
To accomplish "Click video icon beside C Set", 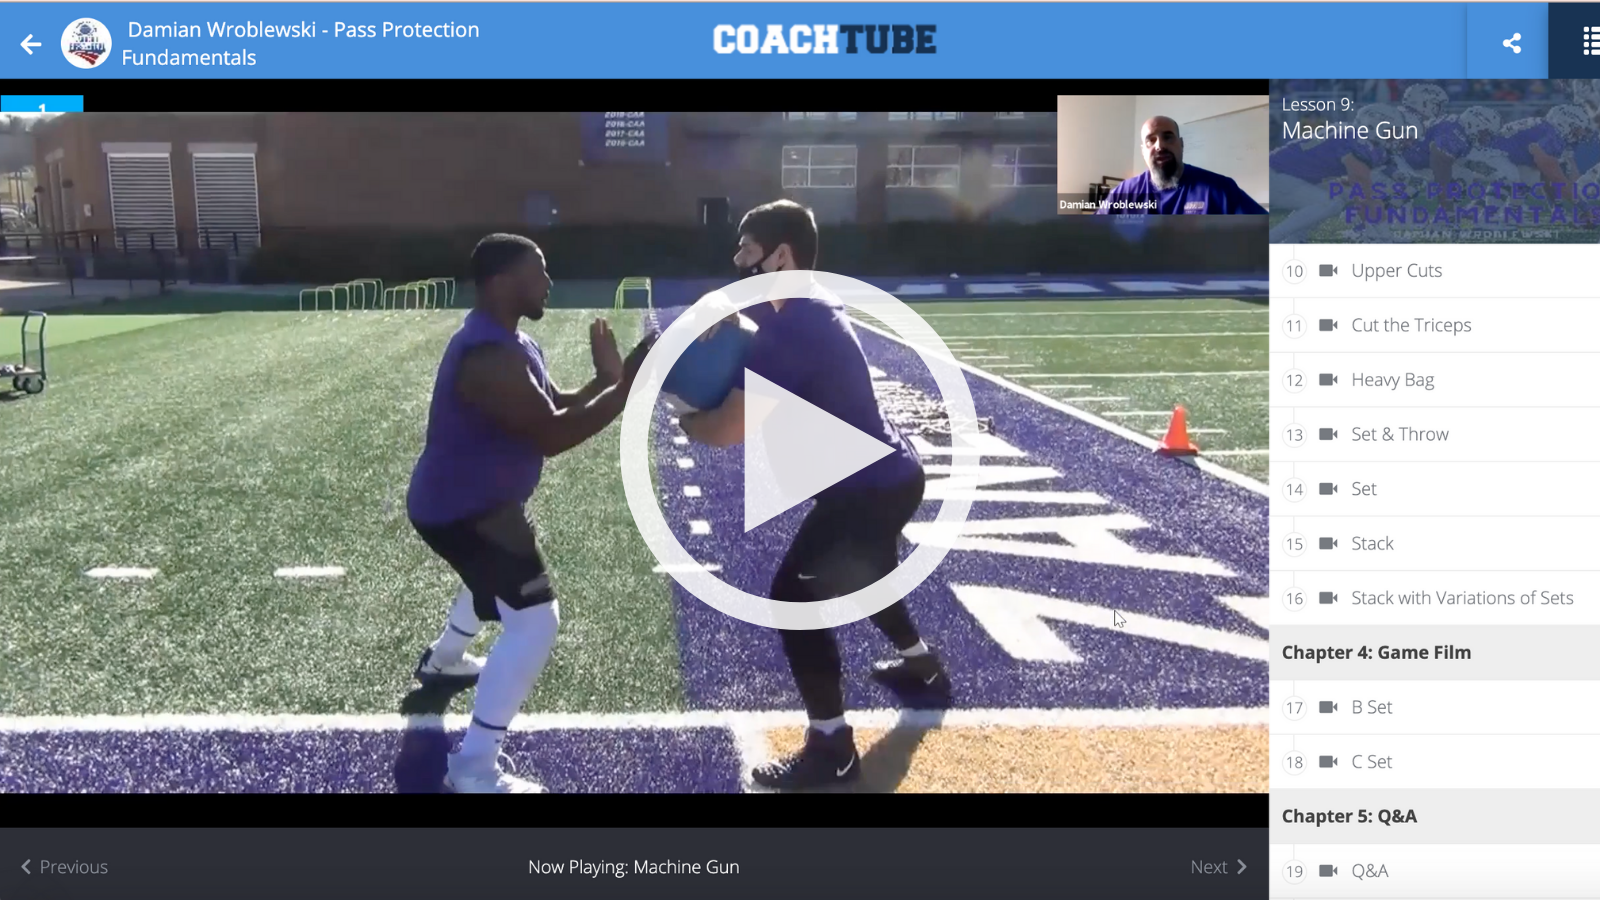I will click(1328, 762).
